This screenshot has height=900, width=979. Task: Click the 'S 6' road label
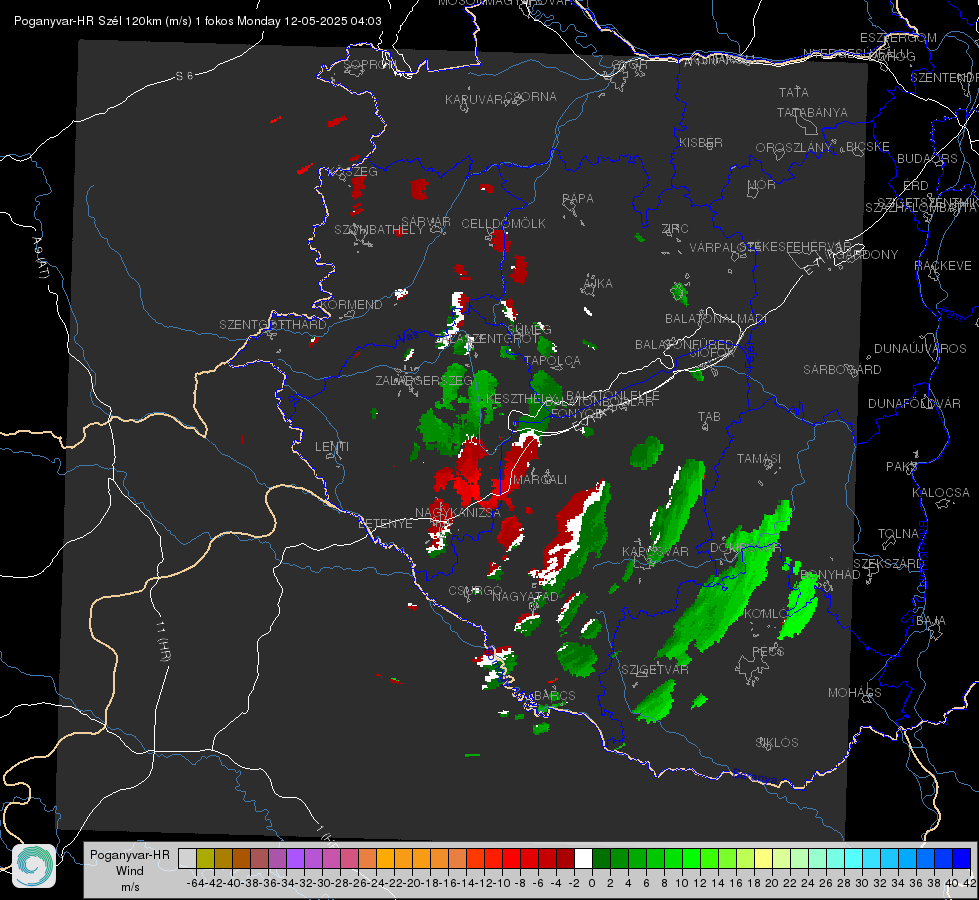pos(184,76)
